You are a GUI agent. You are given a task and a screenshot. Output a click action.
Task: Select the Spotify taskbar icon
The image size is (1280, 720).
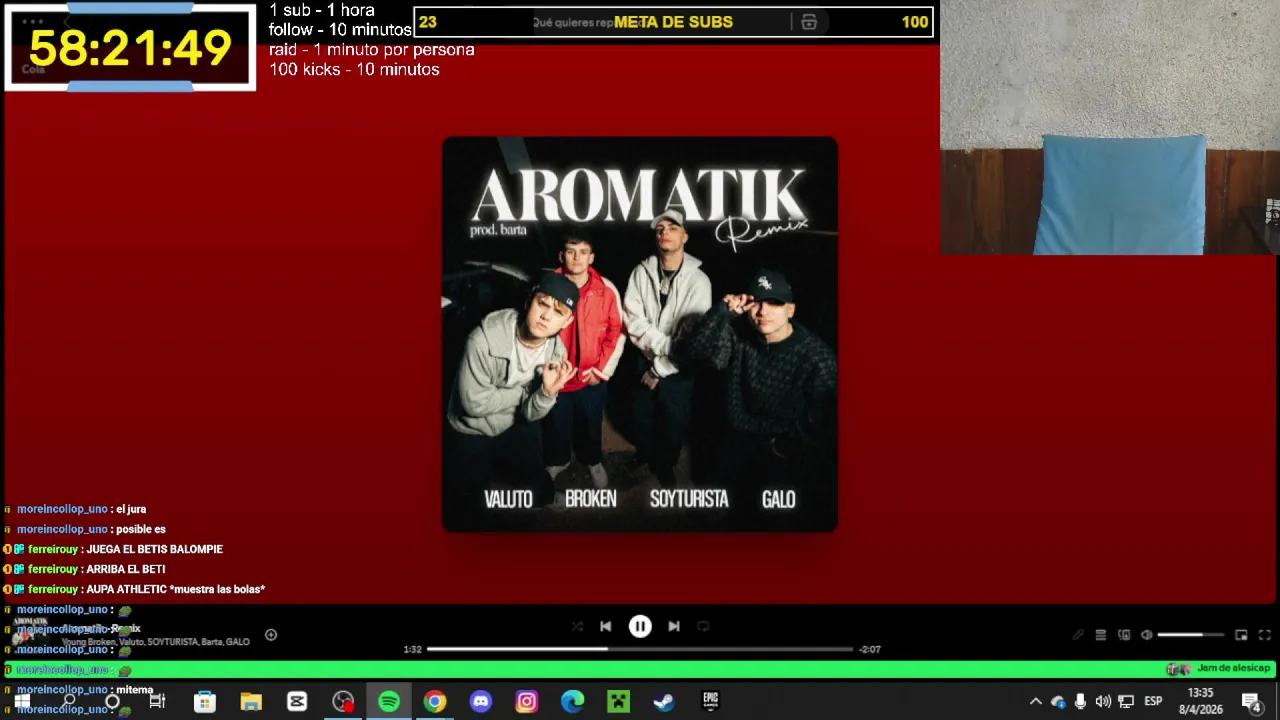point(389,701)
